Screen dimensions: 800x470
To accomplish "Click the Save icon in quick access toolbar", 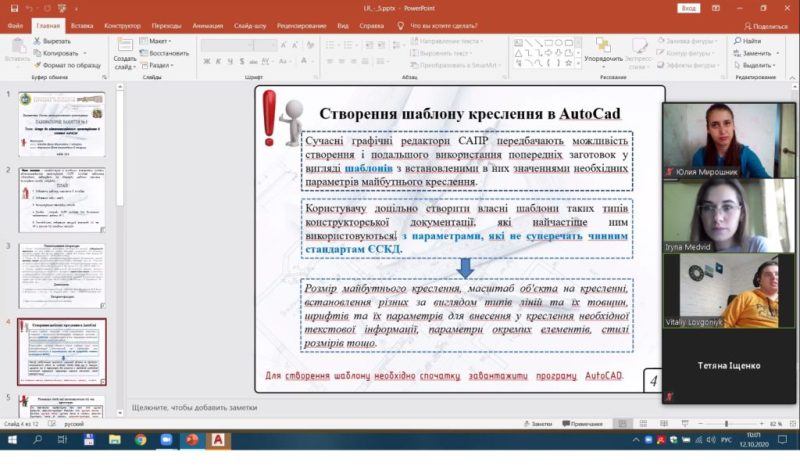I will pos(14,8).
